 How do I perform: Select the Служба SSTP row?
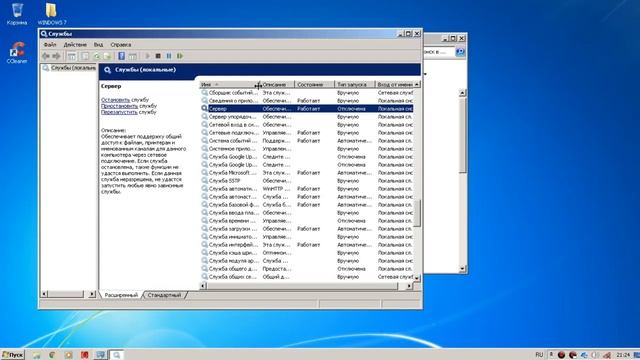pyautogui.click(x=307, y=180)
